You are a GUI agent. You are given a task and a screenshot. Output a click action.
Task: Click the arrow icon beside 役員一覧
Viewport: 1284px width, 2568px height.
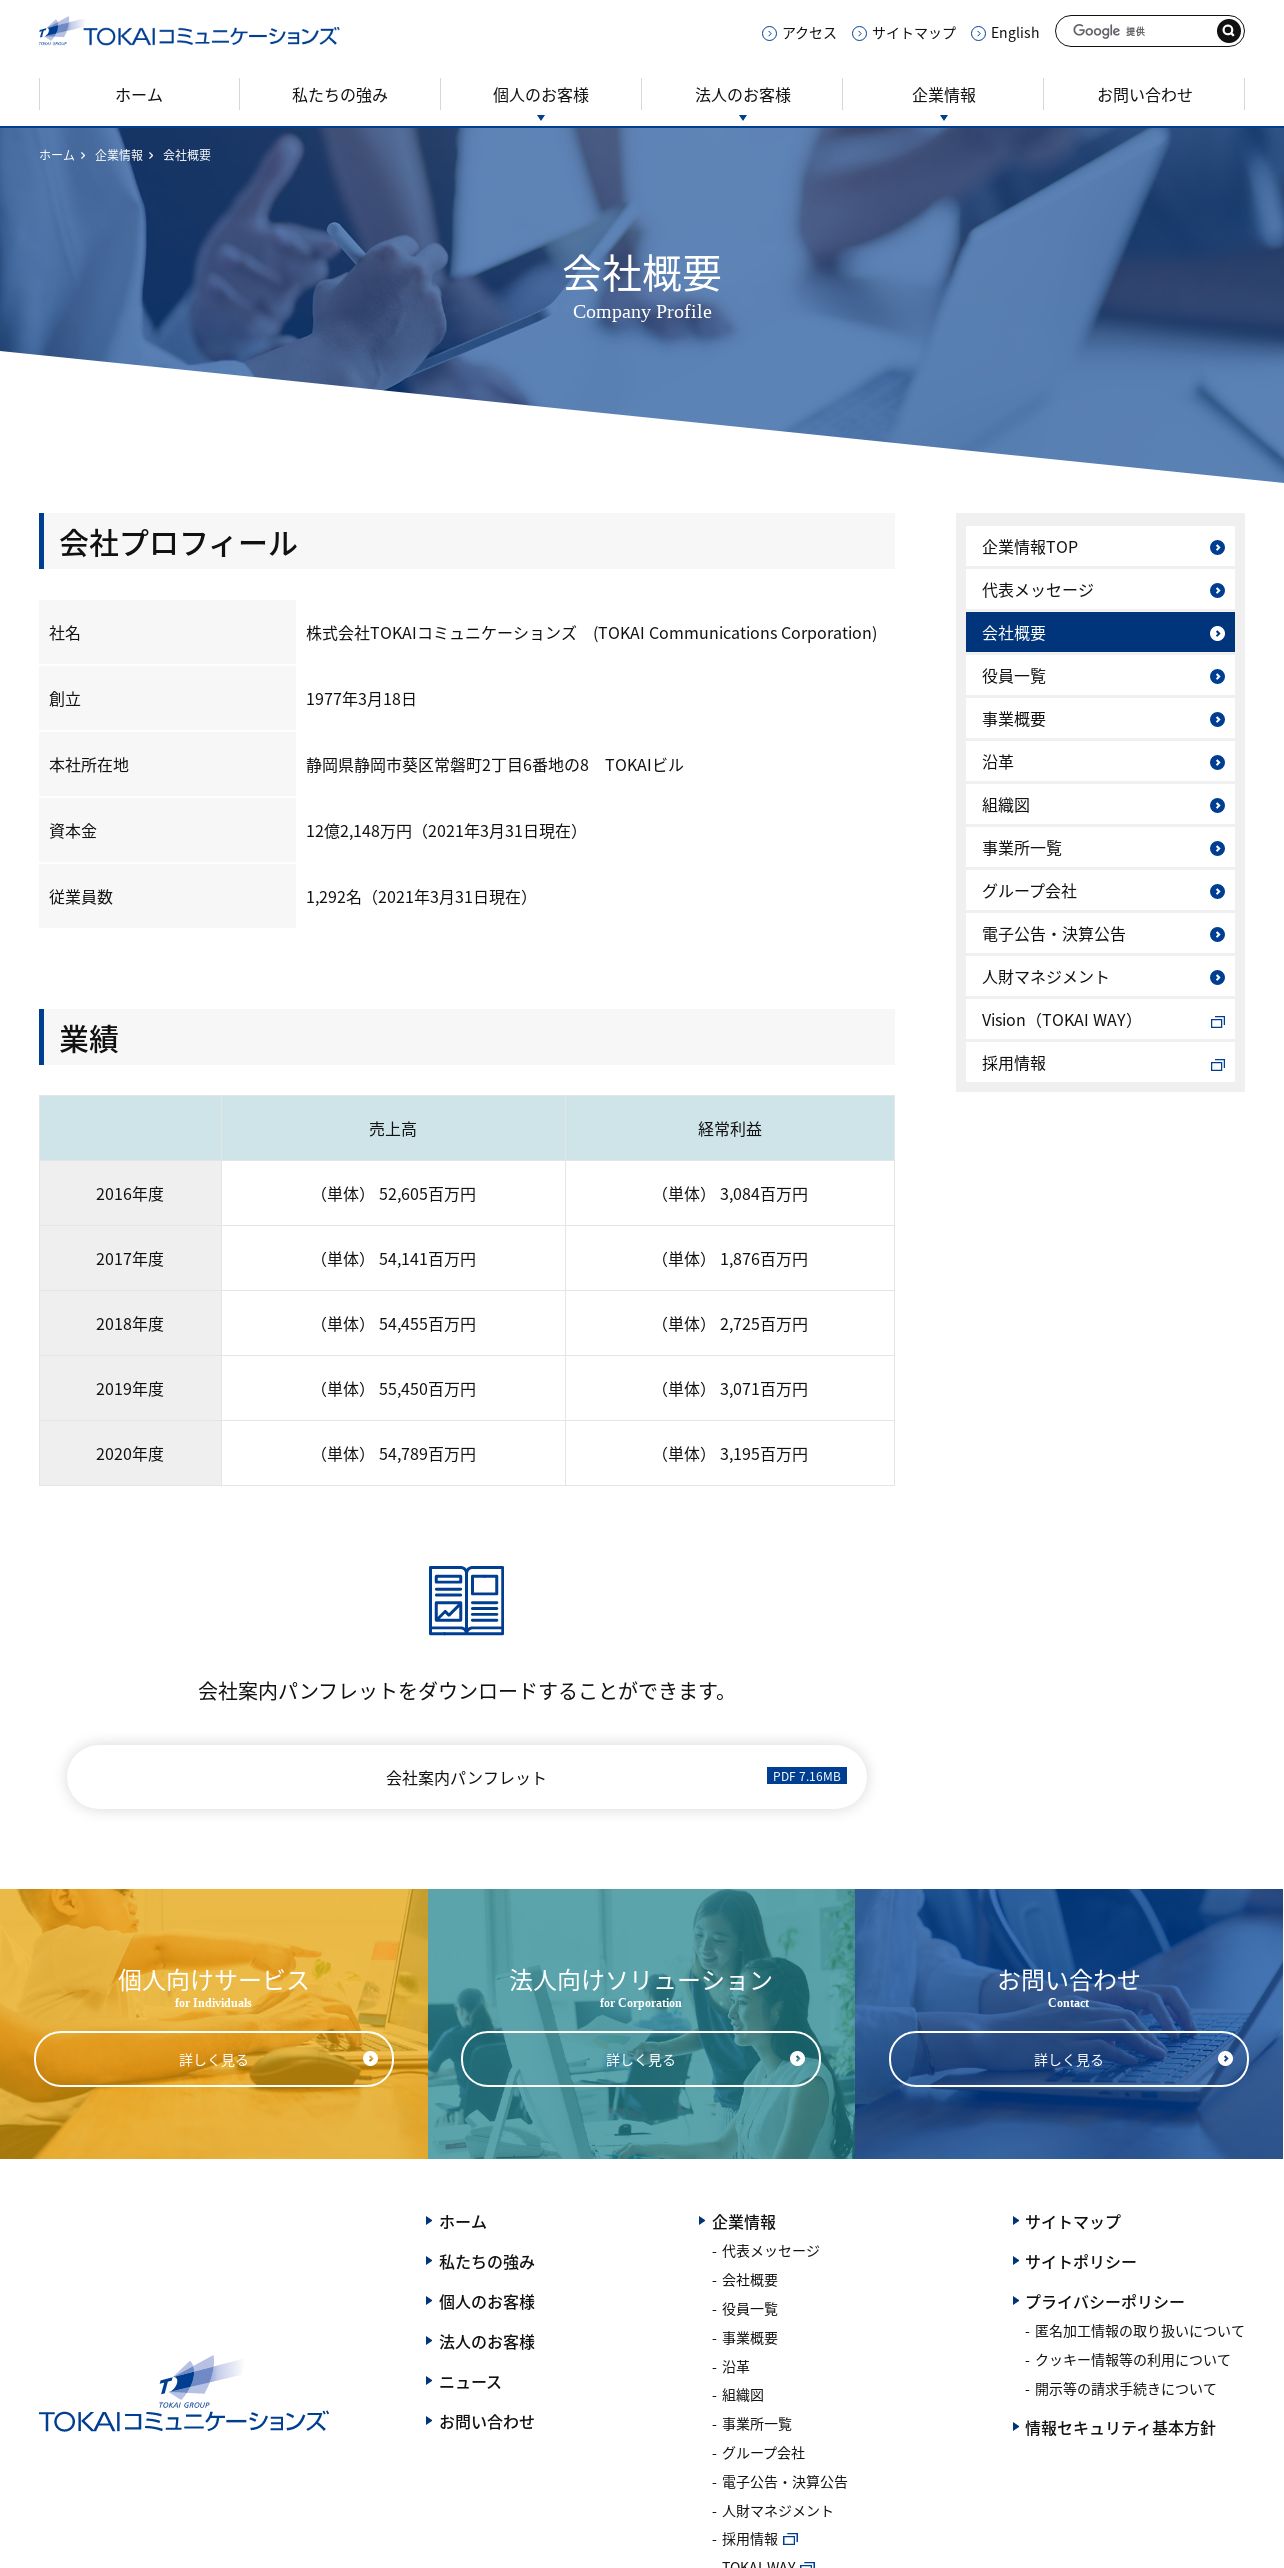pos(1217,676)
